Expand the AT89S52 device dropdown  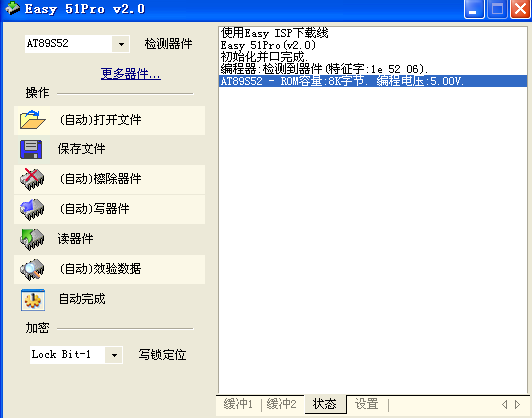pyautogui.click(x=121, y=44)
